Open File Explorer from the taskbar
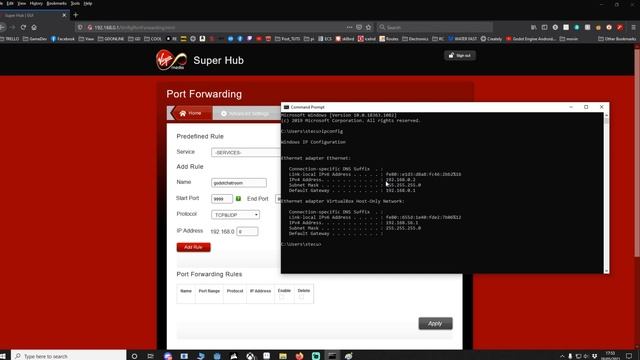The width and height of the screenshot is (640, 360). click(283, 356)
